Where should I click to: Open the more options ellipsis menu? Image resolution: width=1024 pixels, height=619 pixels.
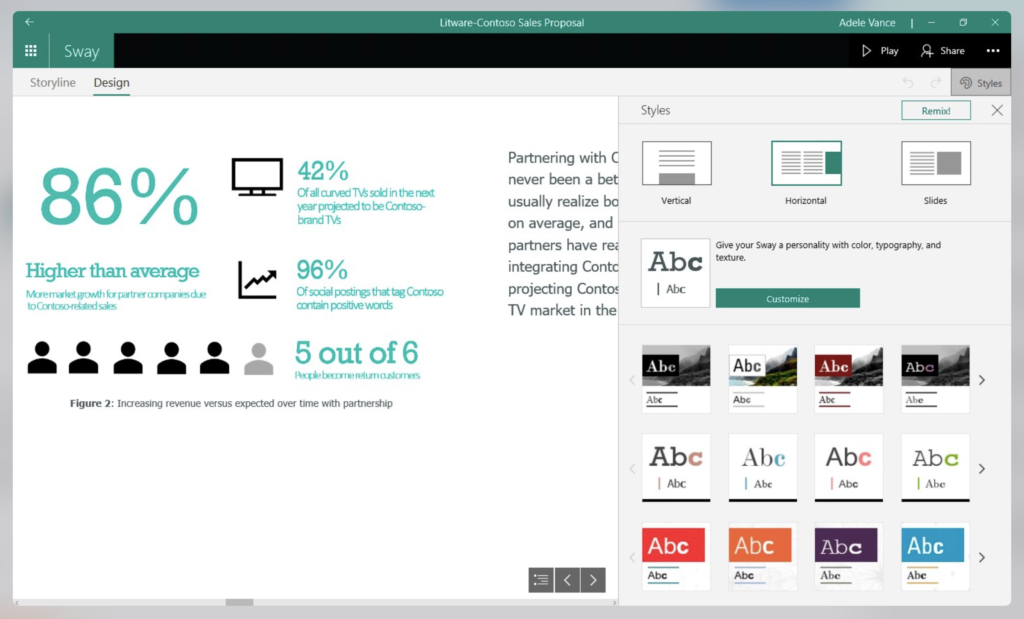[x=993, y=50]
